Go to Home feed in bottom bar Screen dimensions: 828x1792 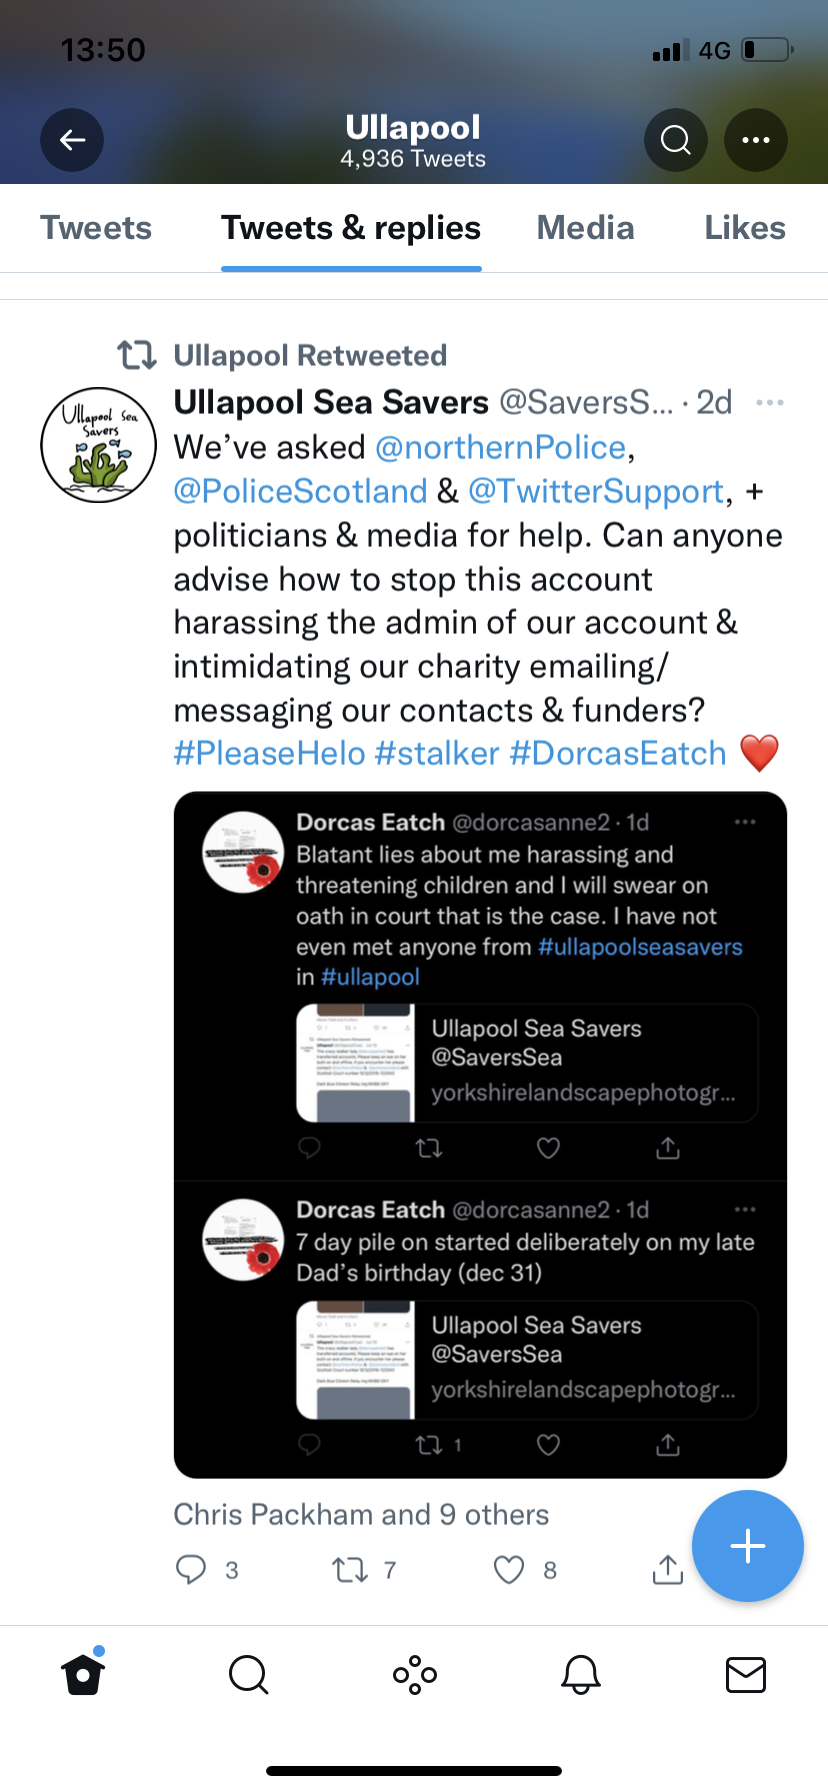(83, 1674)
